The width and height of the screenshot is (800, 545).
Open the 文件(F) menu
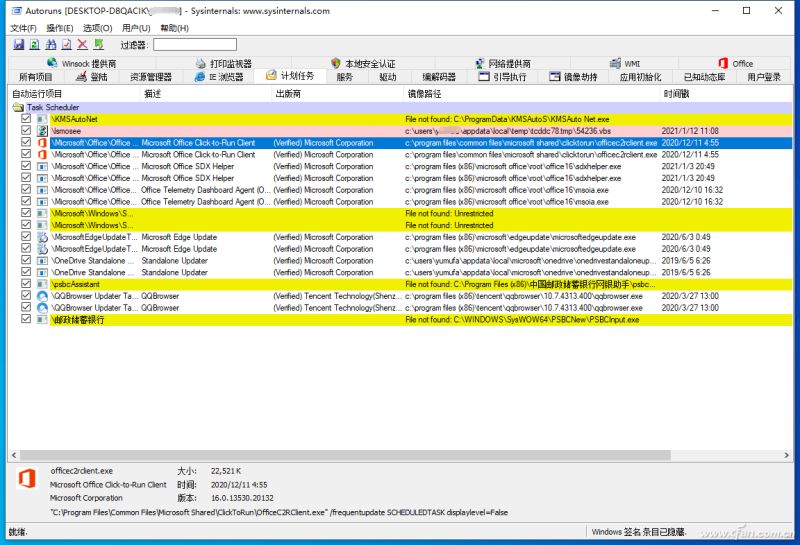click(x=22, y=28)
